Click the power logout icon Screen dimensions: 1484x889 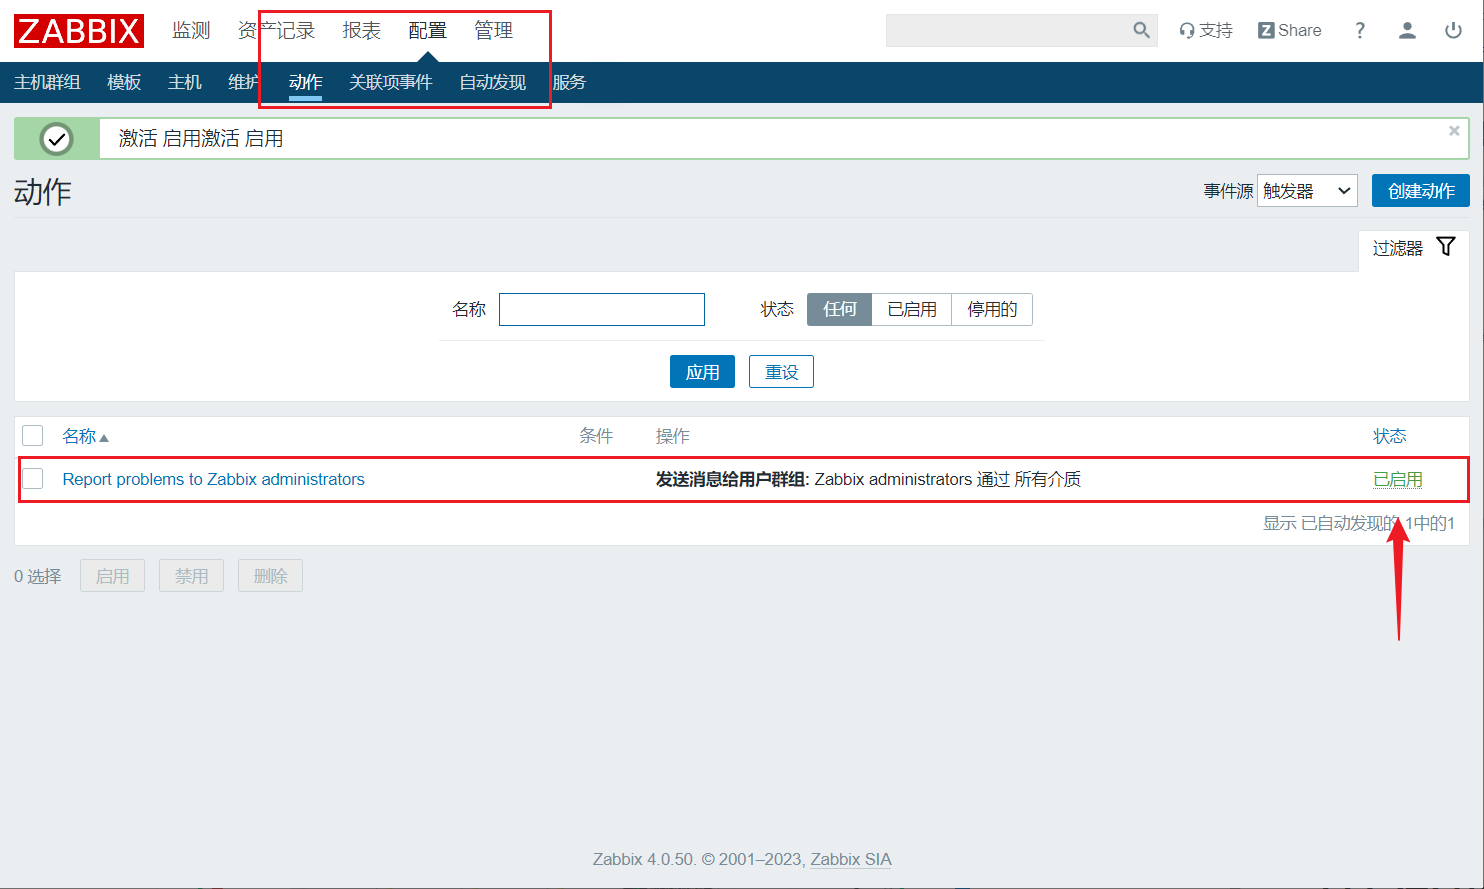(x=1453, y=30)
